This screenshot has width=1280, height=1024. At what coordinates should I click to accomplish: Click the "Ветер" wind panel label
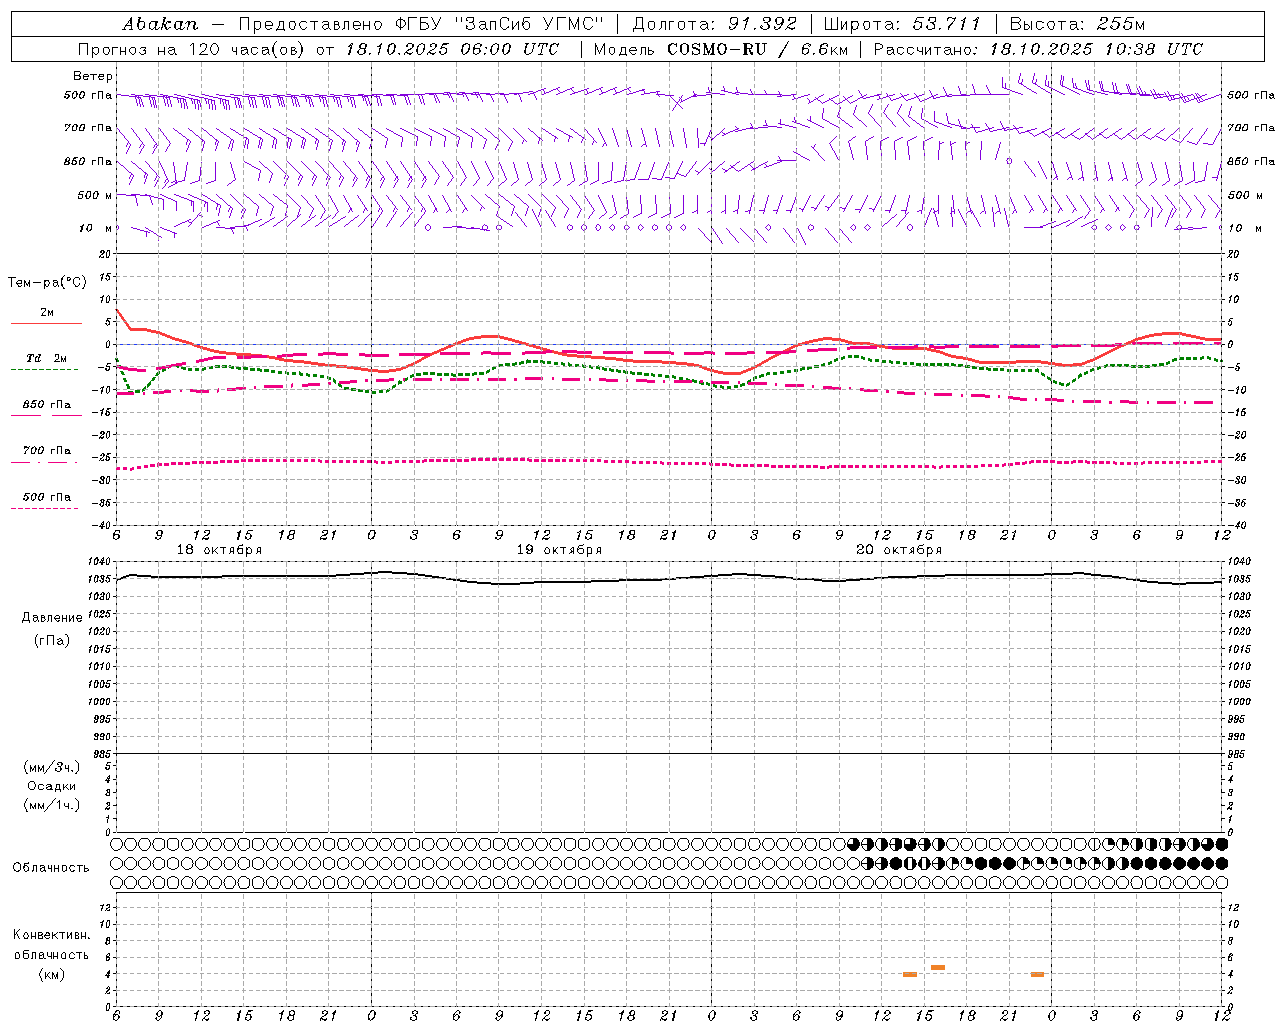pos(93,76)
